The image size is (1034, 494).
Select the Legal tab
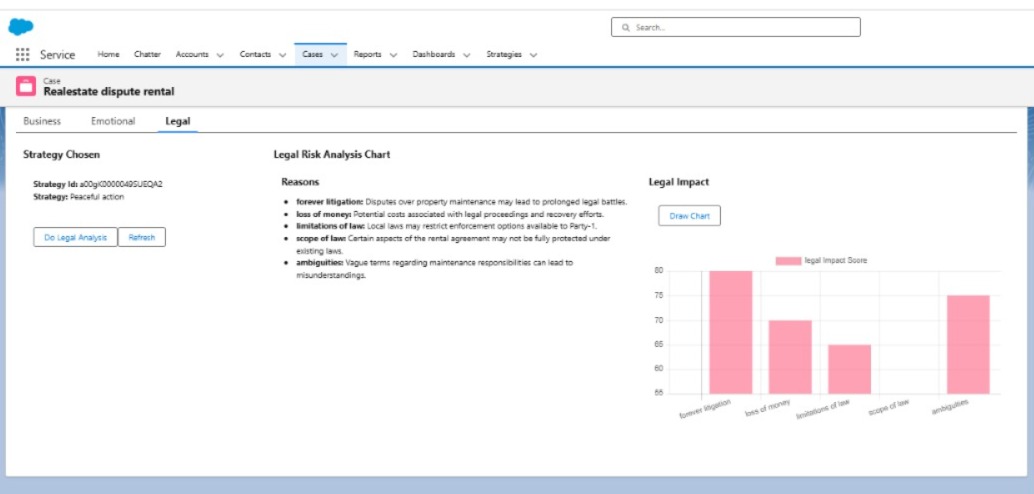click(x=177, y=121)
